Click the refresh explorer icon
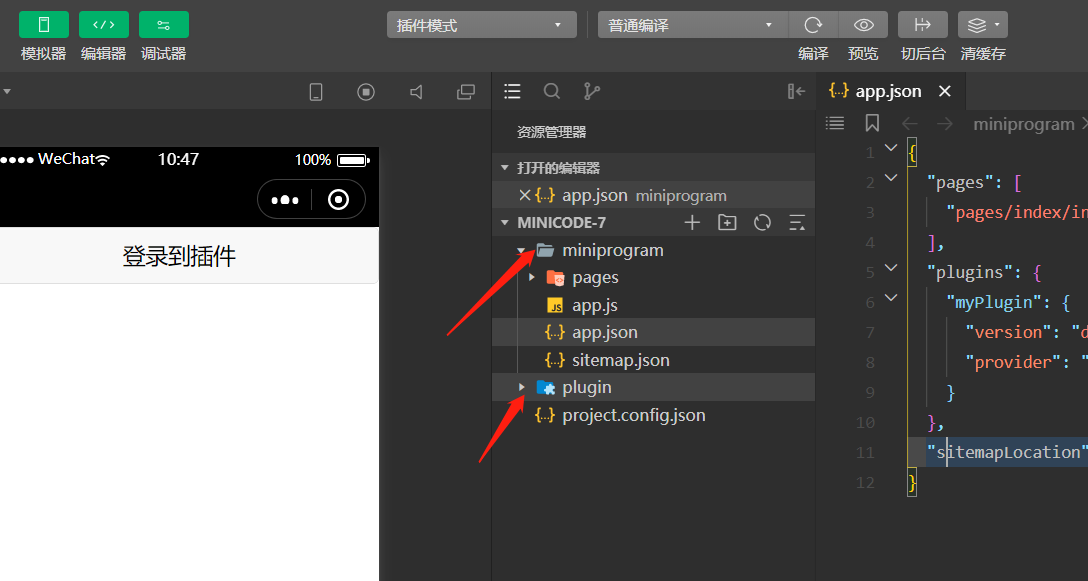This screenshot has width=1088, height=581. tap(763, 223)
